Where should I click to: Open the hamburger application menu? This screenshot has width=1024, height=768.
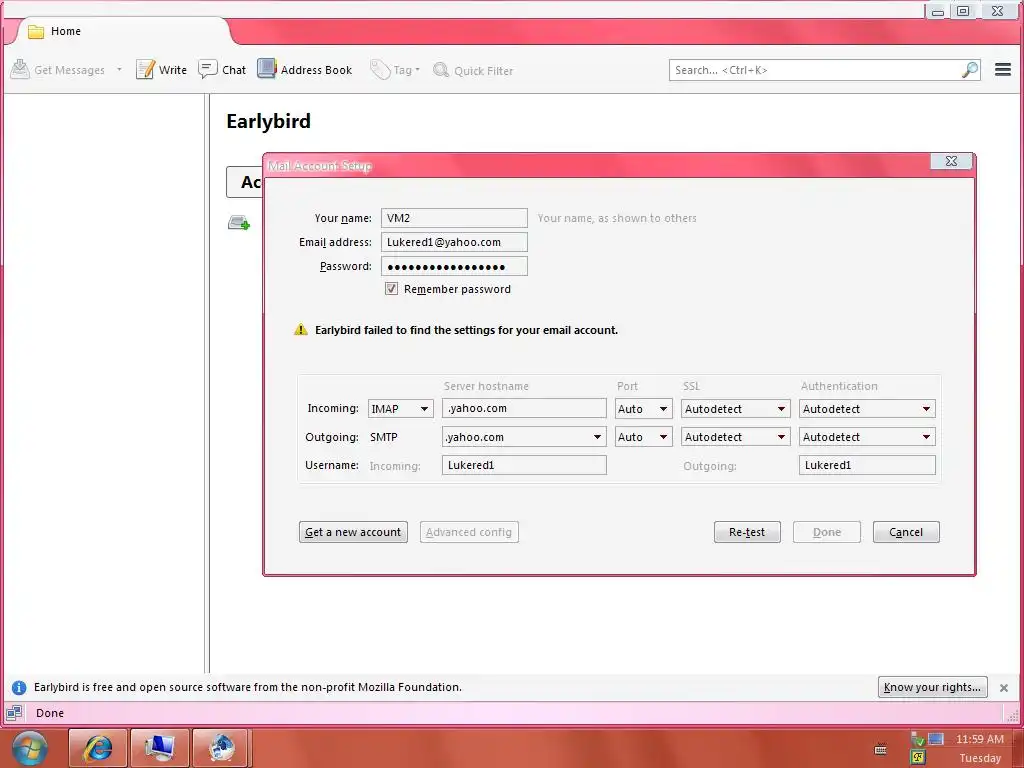1002,69
